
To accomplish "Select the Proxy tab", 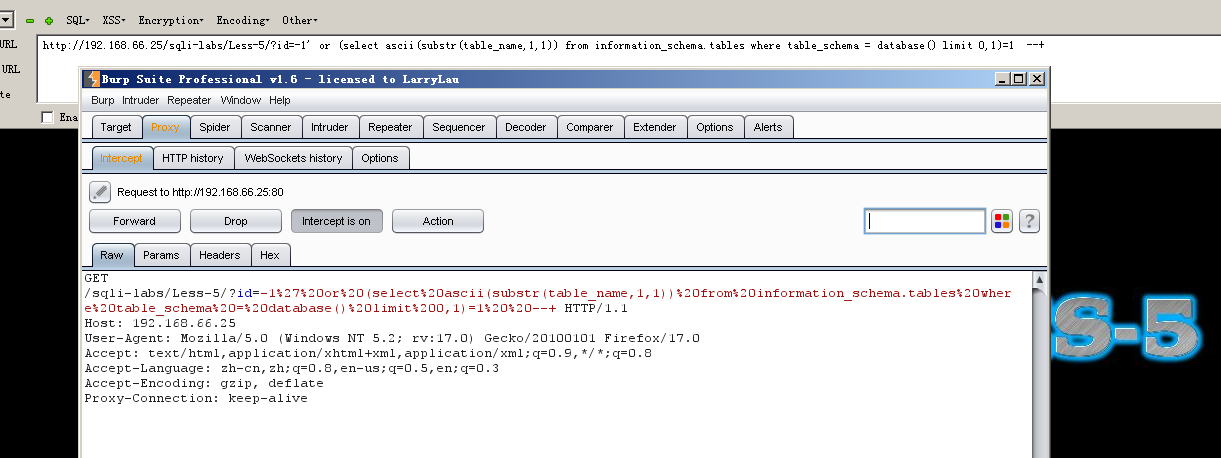I will point(165,127).
